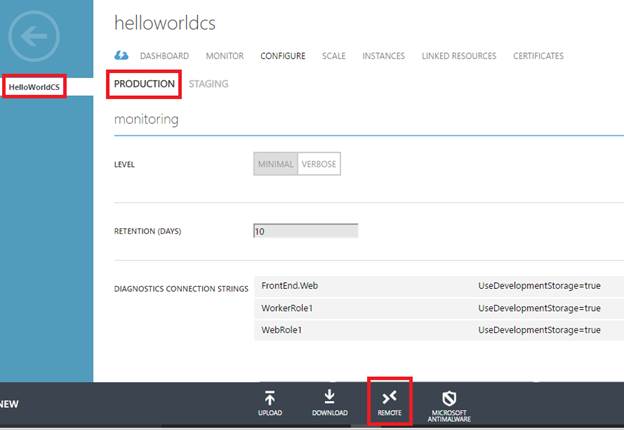
Task: Click WebRole1 connection string value
Action: (x=539, y=330)
